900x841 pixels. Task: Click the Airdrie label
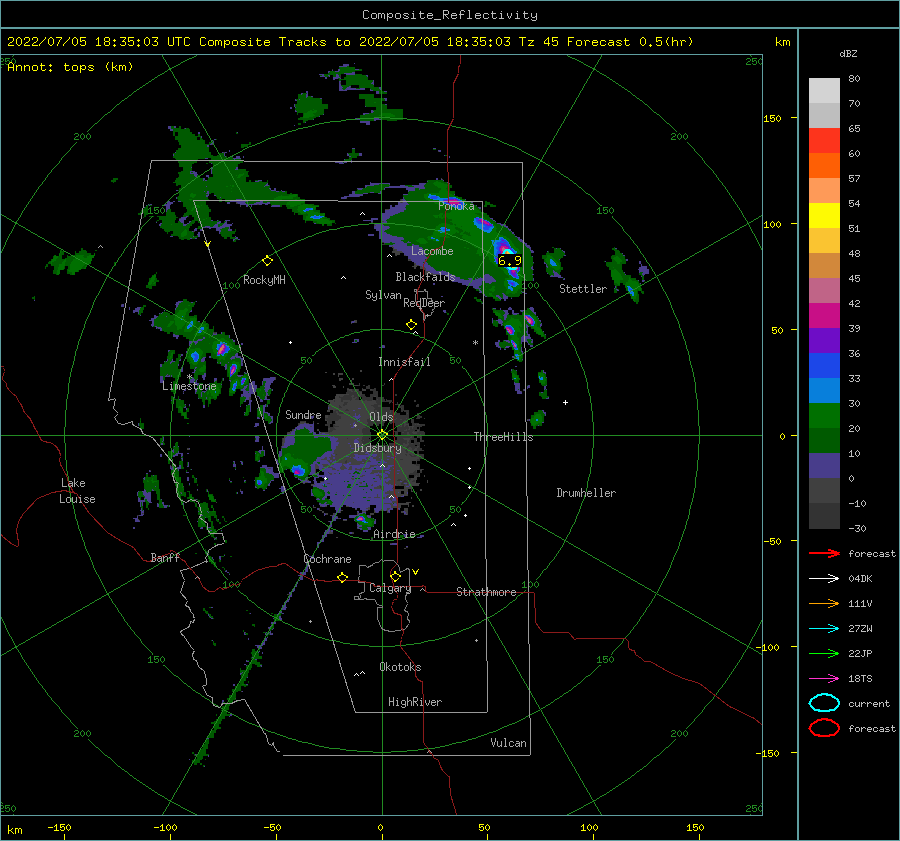coord(394,534)
